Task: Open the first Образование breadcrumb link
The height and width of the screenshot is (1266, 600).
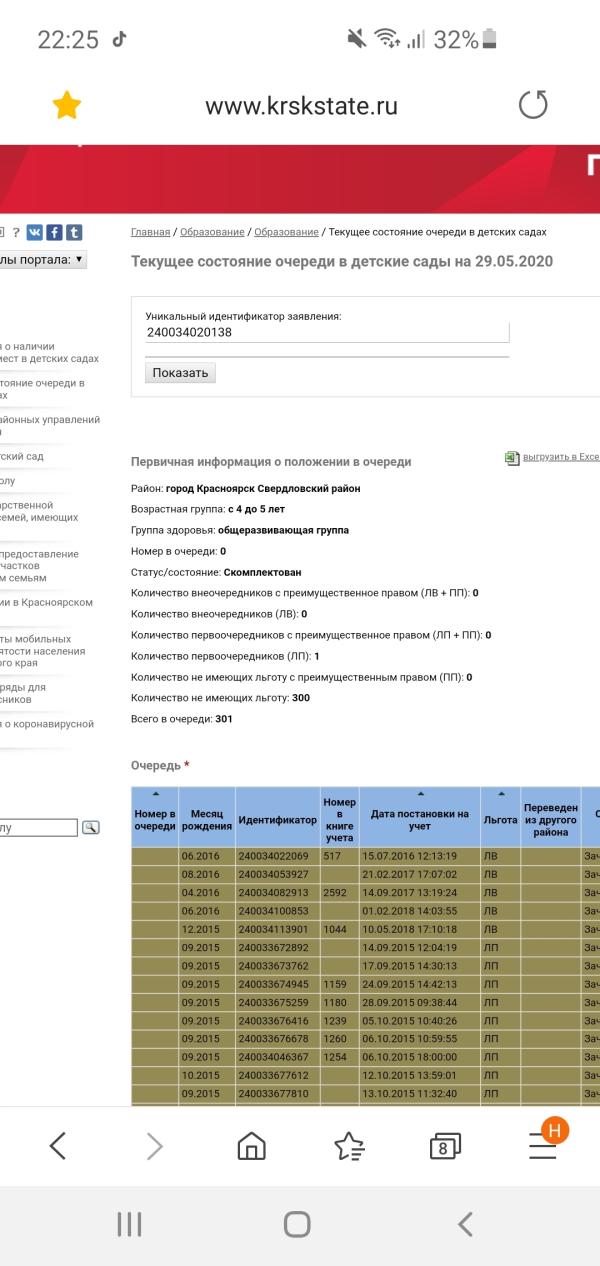Action: click(x=212, y=232)
